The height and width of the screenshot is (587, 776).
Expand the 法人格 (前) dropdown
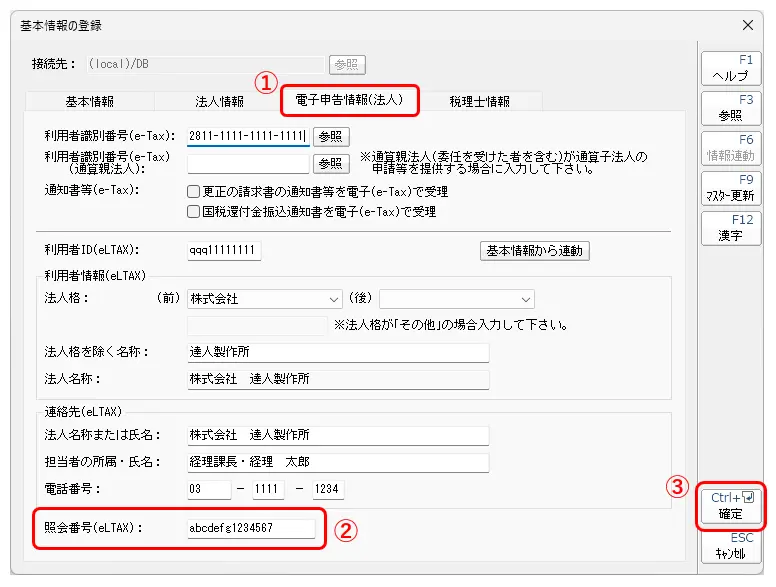point(265,299)
